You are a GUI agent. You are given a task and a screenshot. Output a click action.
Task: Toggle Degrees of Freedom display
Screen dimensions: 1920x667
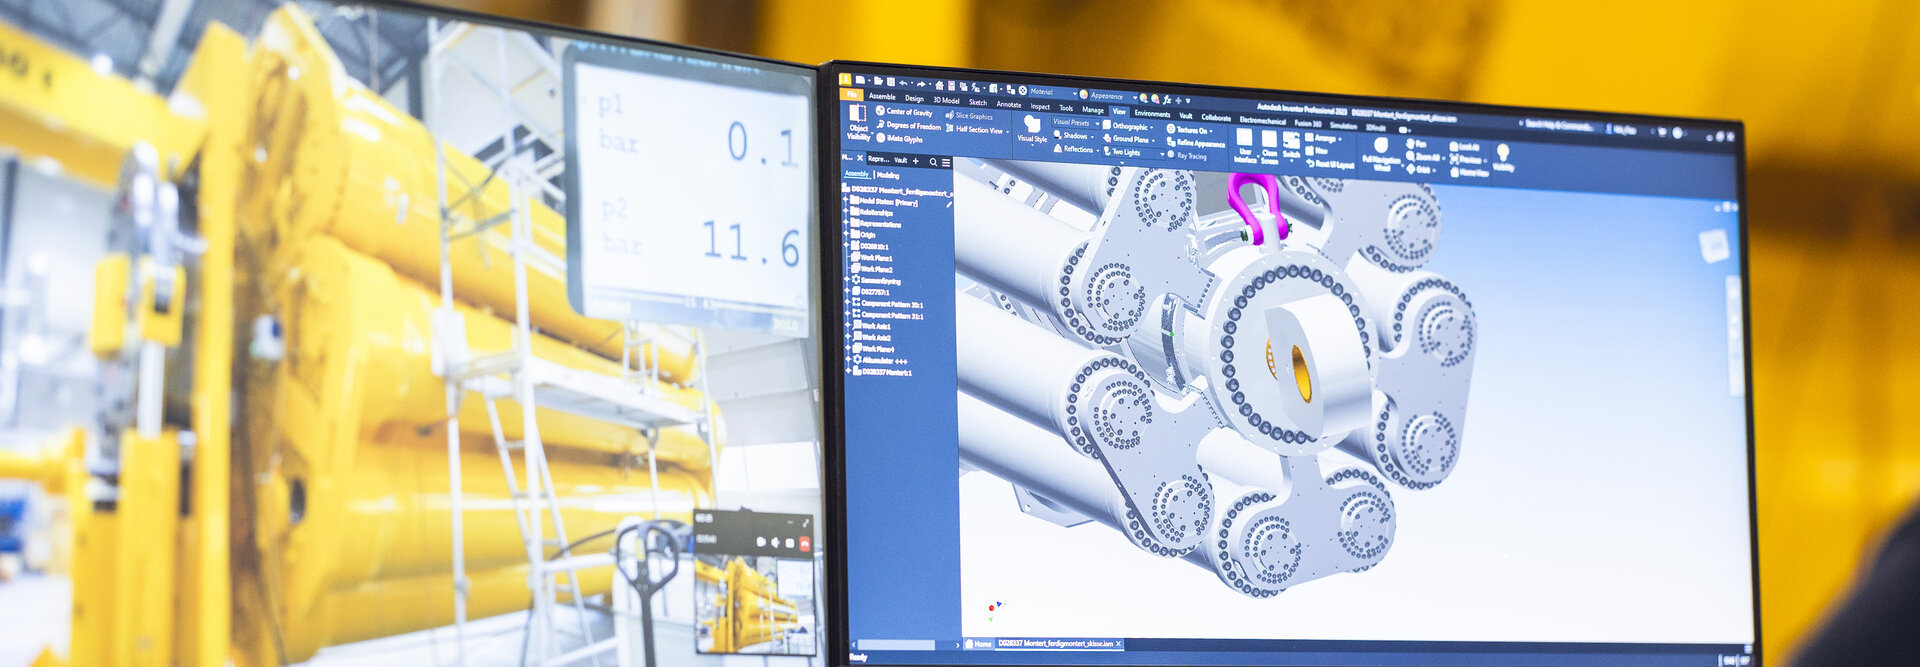tap(881, 125)
